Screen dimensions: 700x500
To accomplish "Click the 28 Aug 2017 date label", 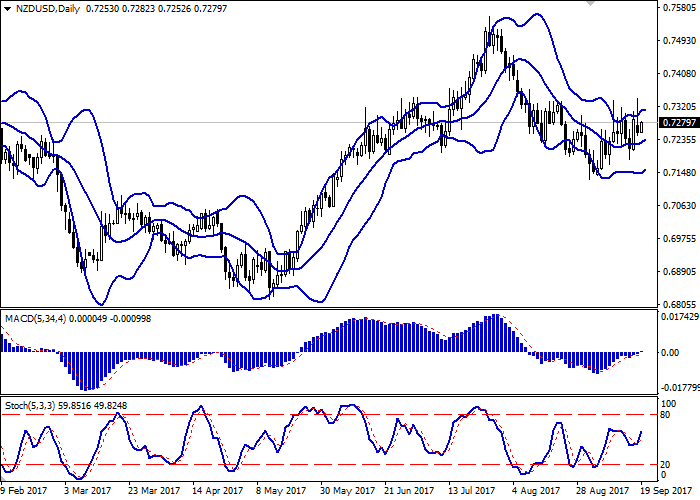I will coord(602,491).
